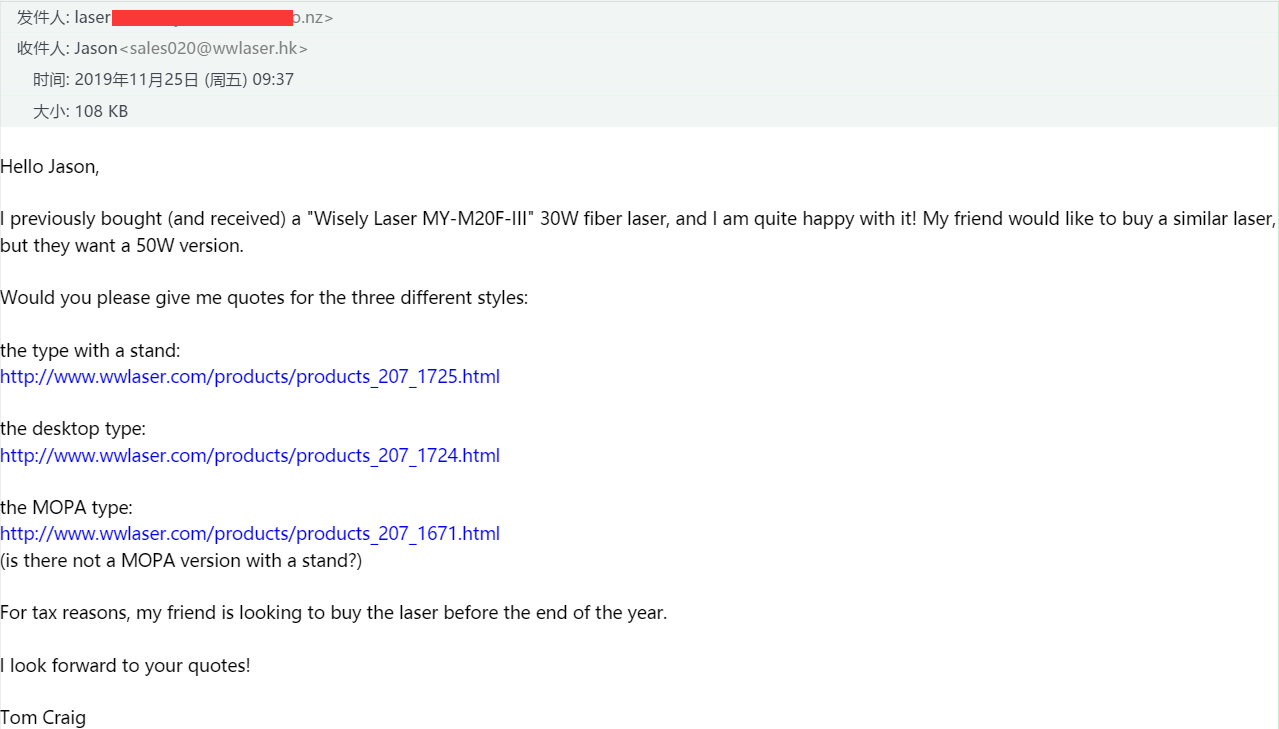Screen dimensions: 1279x729
Task: Open the products_207_1725 stand type link
Action: 250,377
